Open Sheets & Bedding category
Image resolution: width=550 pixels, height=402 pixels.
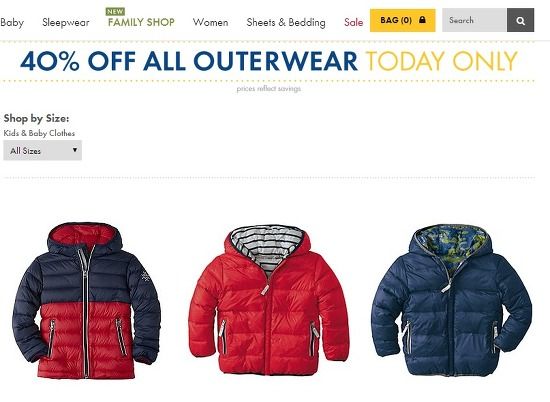pos(286,22)
